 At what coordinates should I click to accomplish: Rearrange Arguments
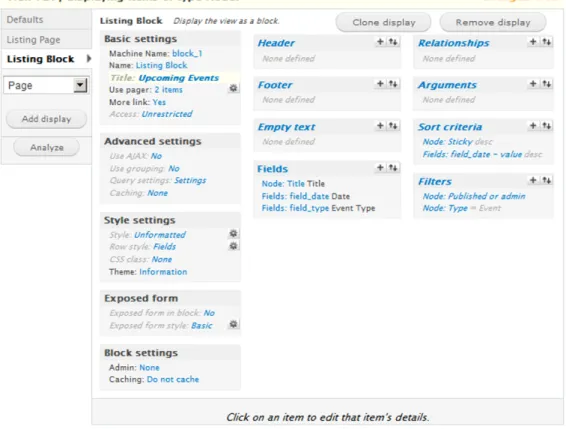point(547,84)
